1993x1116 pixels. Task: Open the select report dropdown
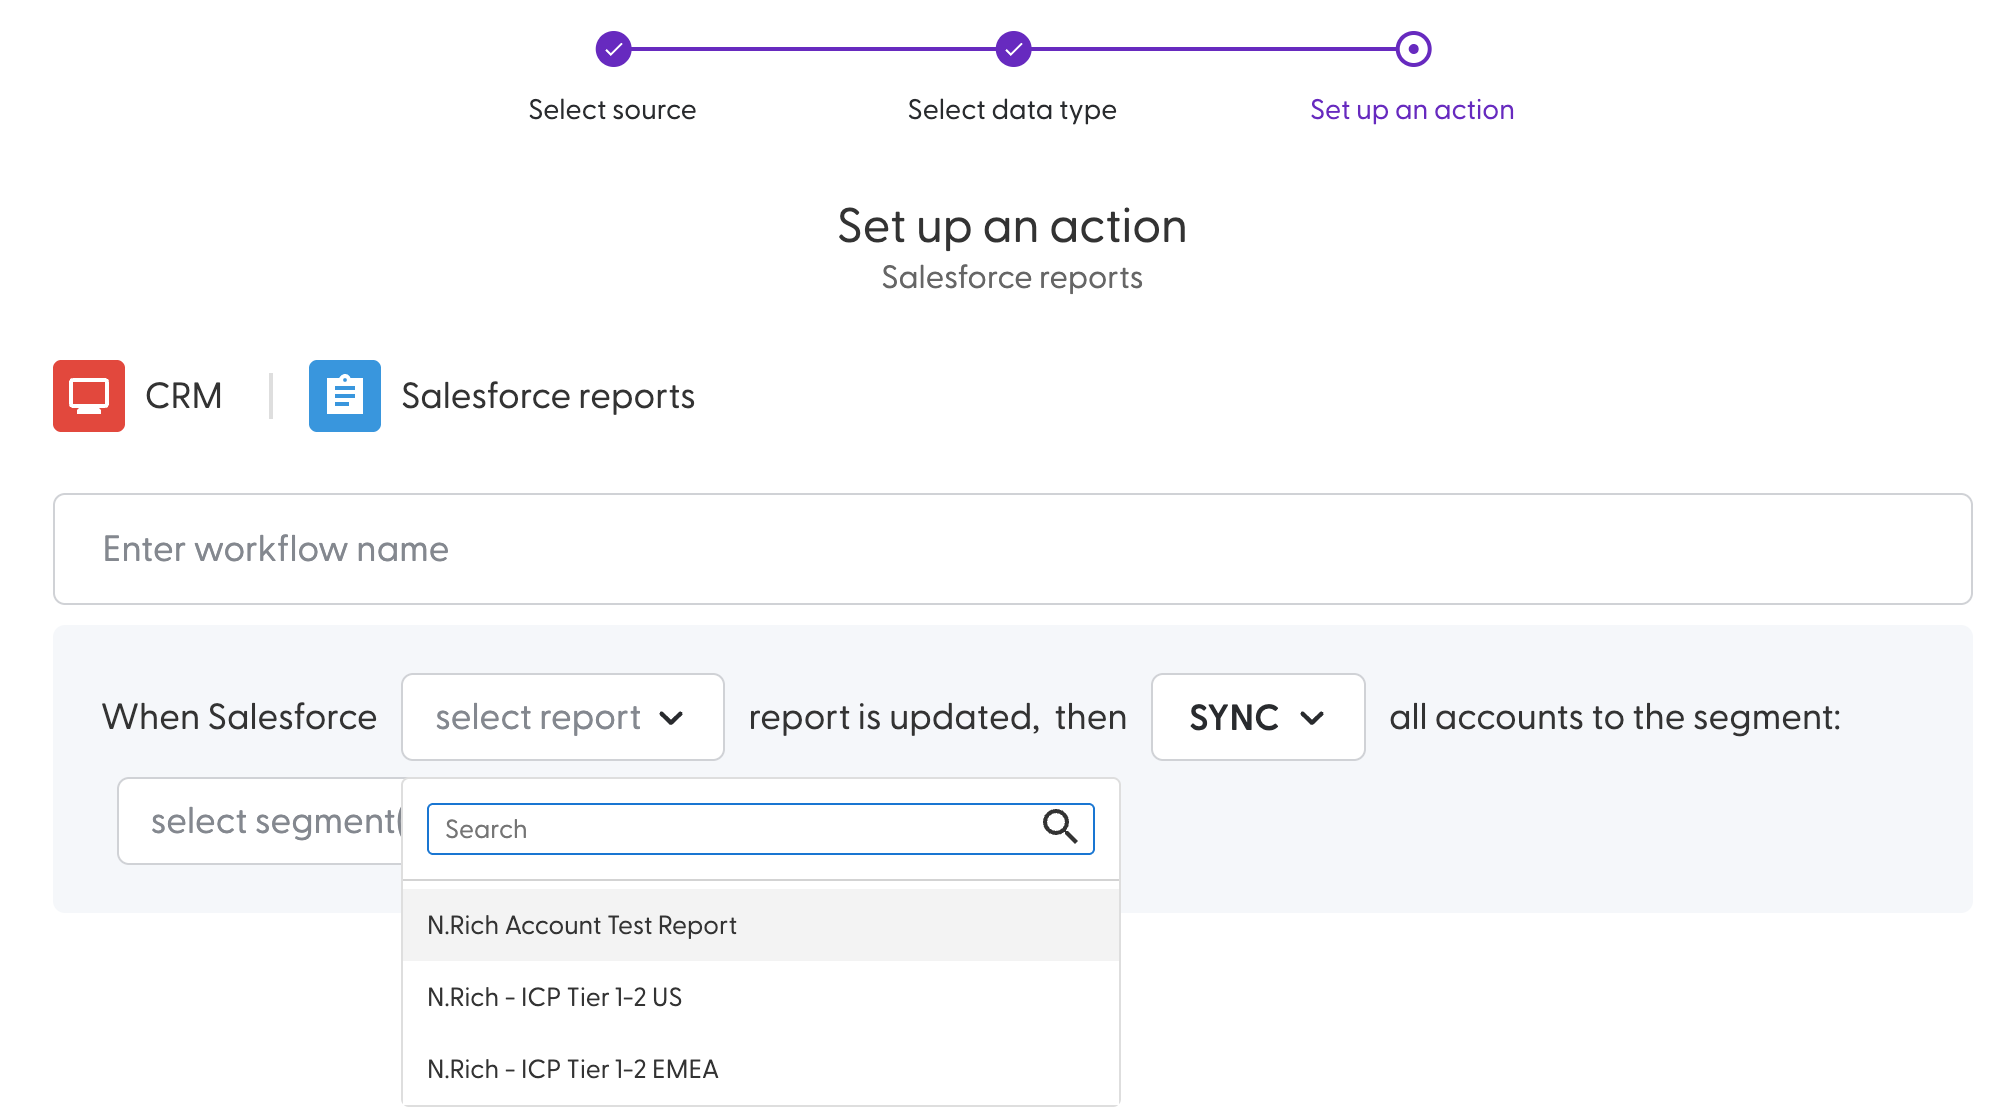(x=563, y=717)
